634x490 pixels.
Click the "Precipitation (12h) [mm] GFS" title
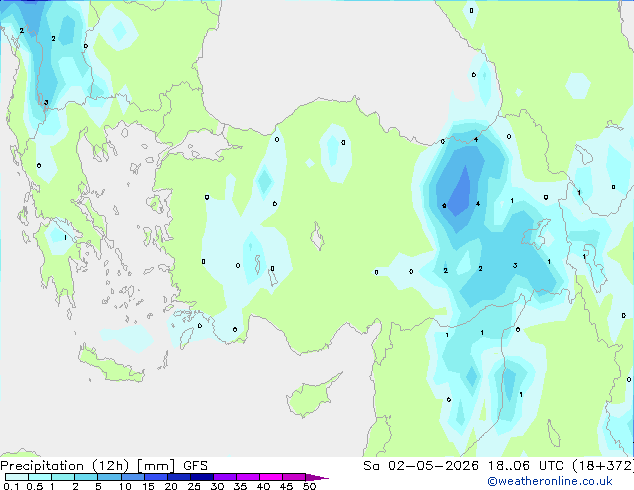(104, 466)
